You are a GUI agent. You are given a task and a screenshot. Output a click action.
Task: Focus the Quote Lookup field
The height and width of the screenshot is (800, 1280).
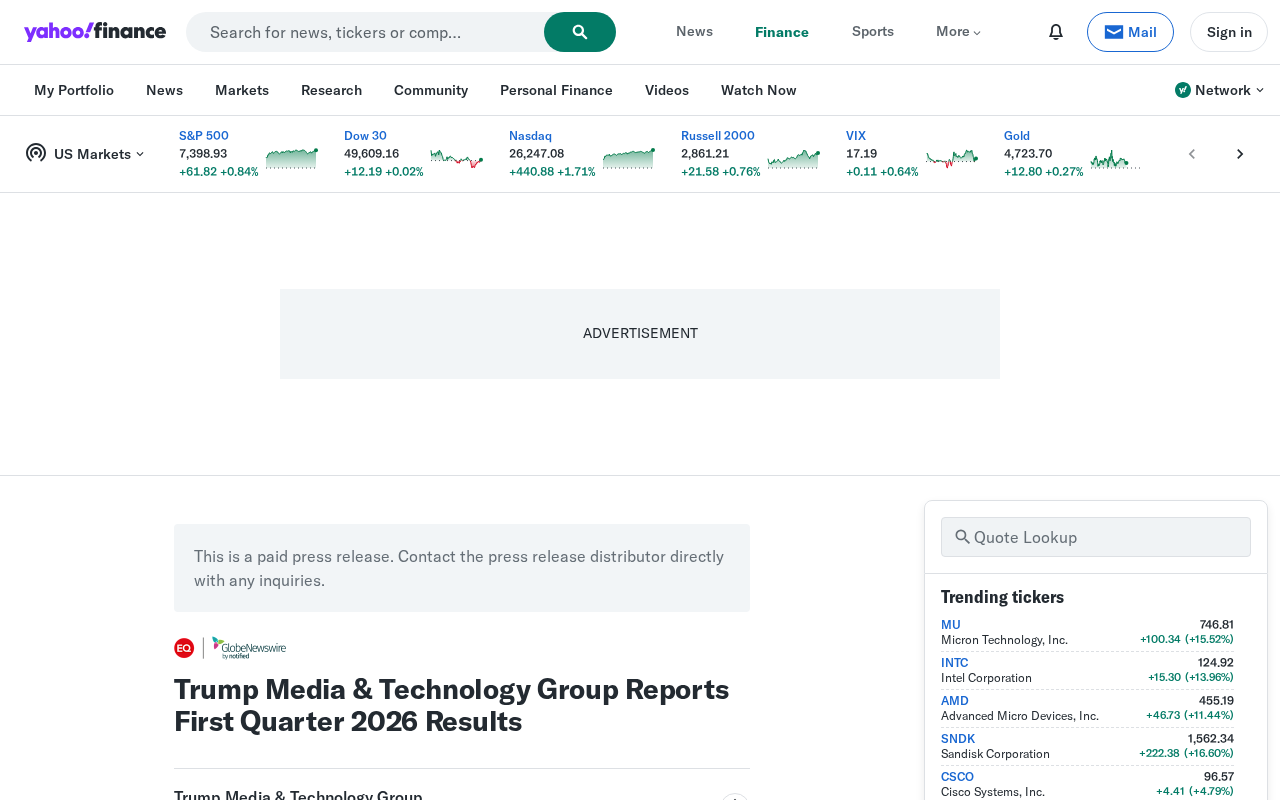(x=1096, y=537)
